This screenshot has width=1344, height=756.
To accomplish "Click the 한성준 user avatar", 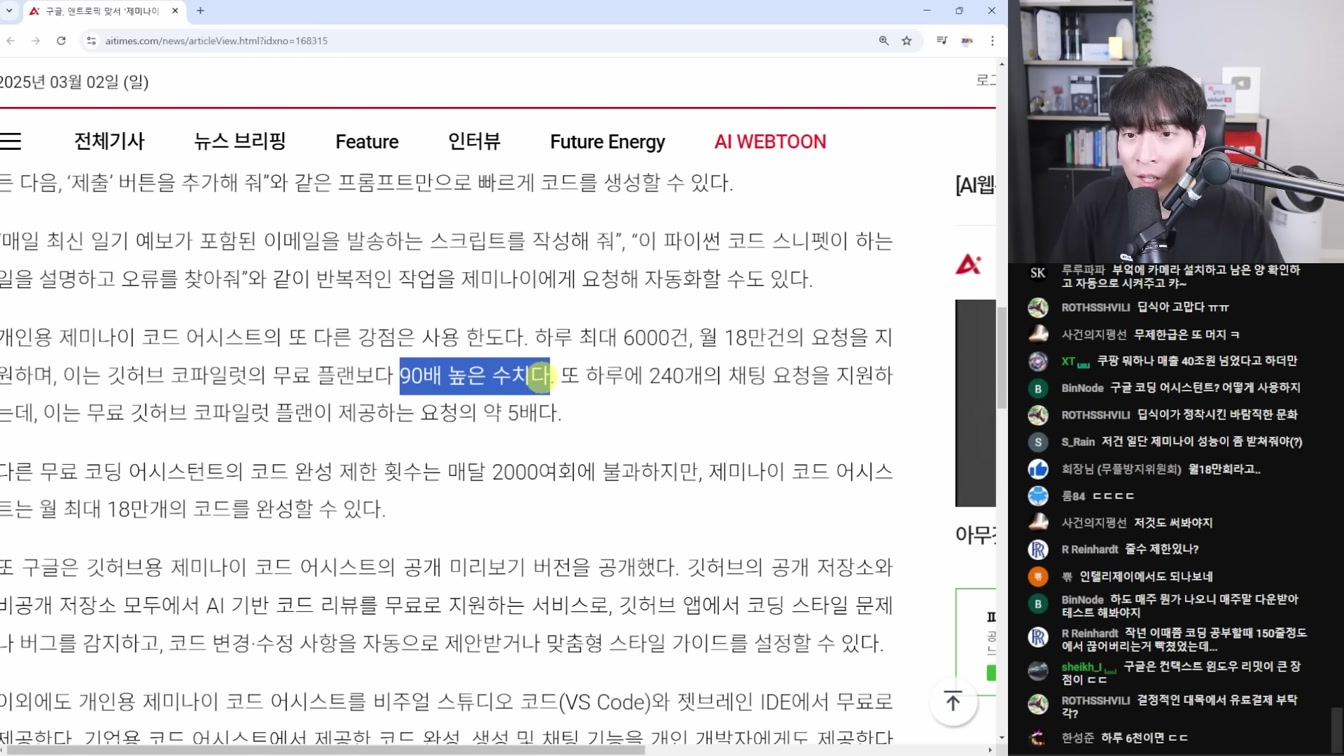I will (1038, 738).
